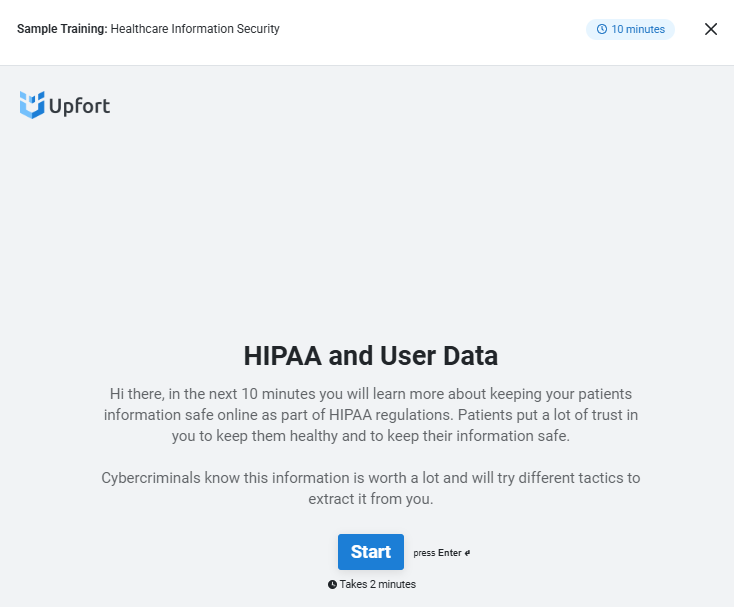Image resolution: width=734 pixels, height=607 pixels.
Task: Click the text line 'extract it from you.'
Action: [x=371, y=498]
